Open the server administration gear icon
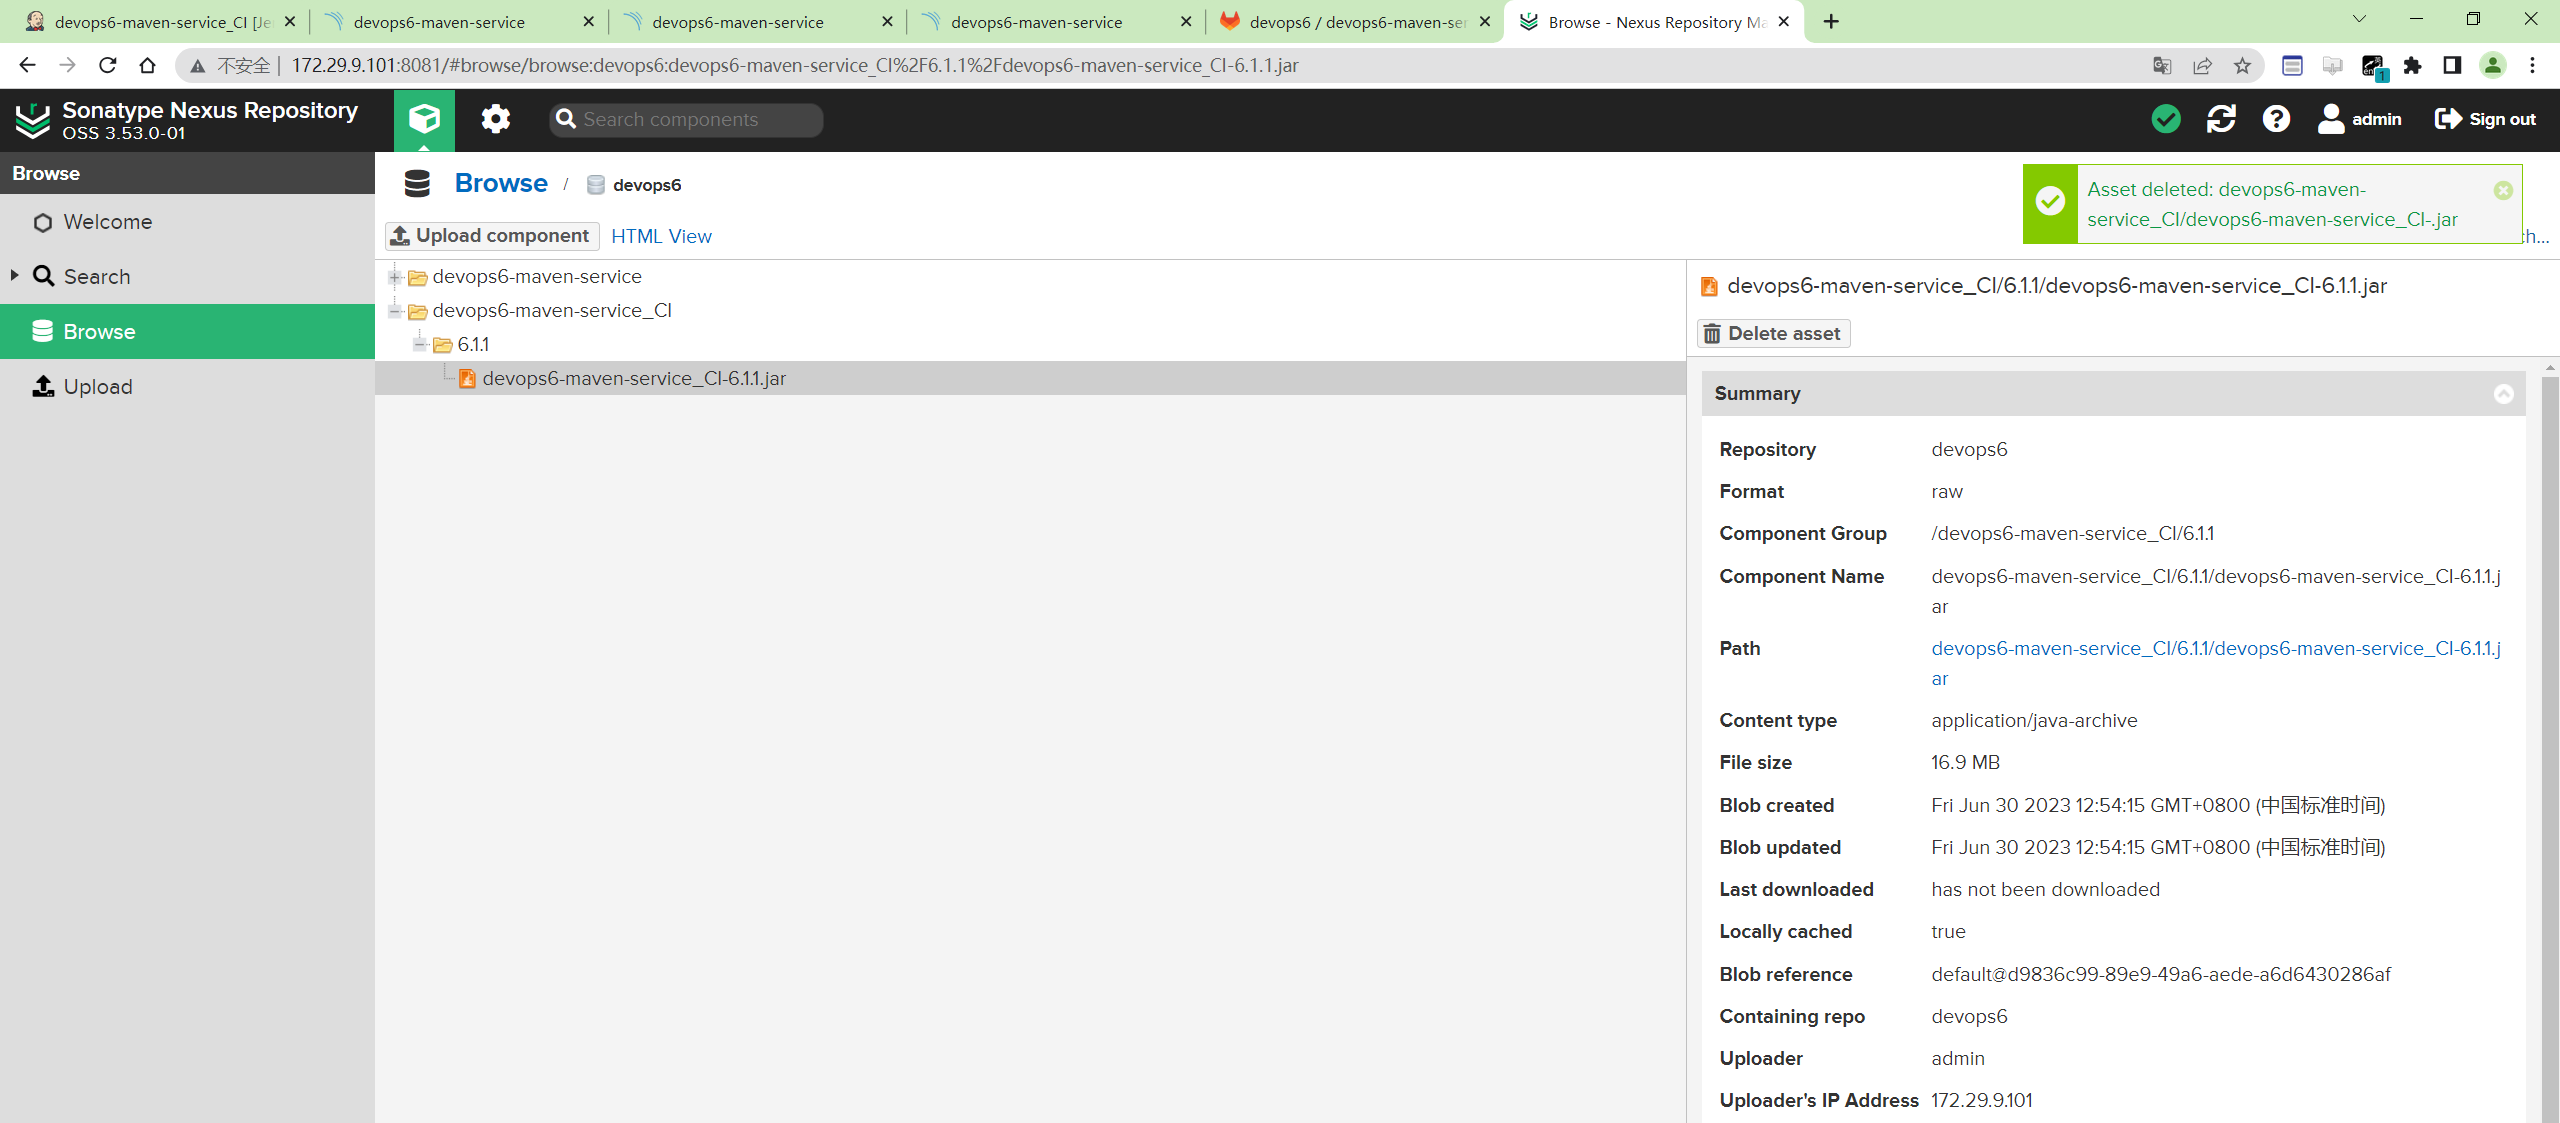This screenshot has height=1123, width=2560. (x=495, y=120)
